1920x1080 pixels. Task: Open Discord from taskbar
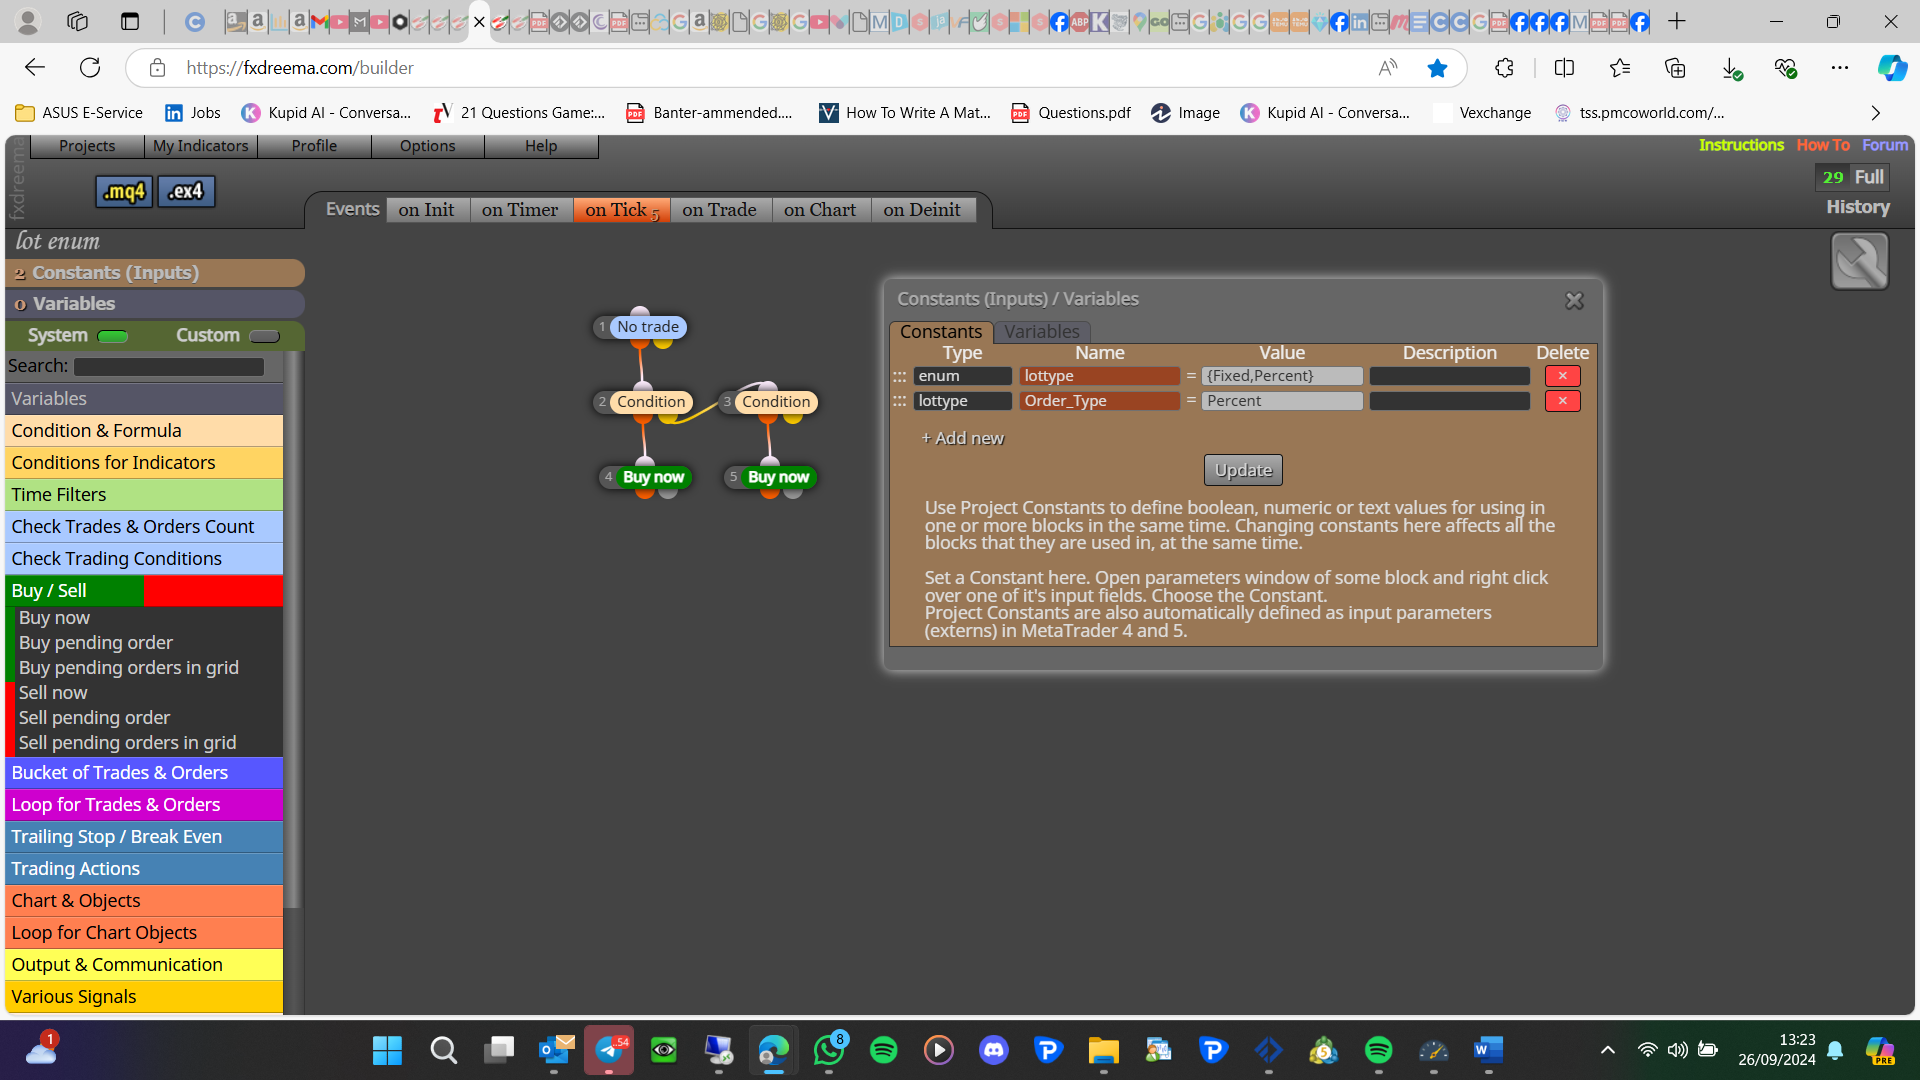coord(993,1050)
